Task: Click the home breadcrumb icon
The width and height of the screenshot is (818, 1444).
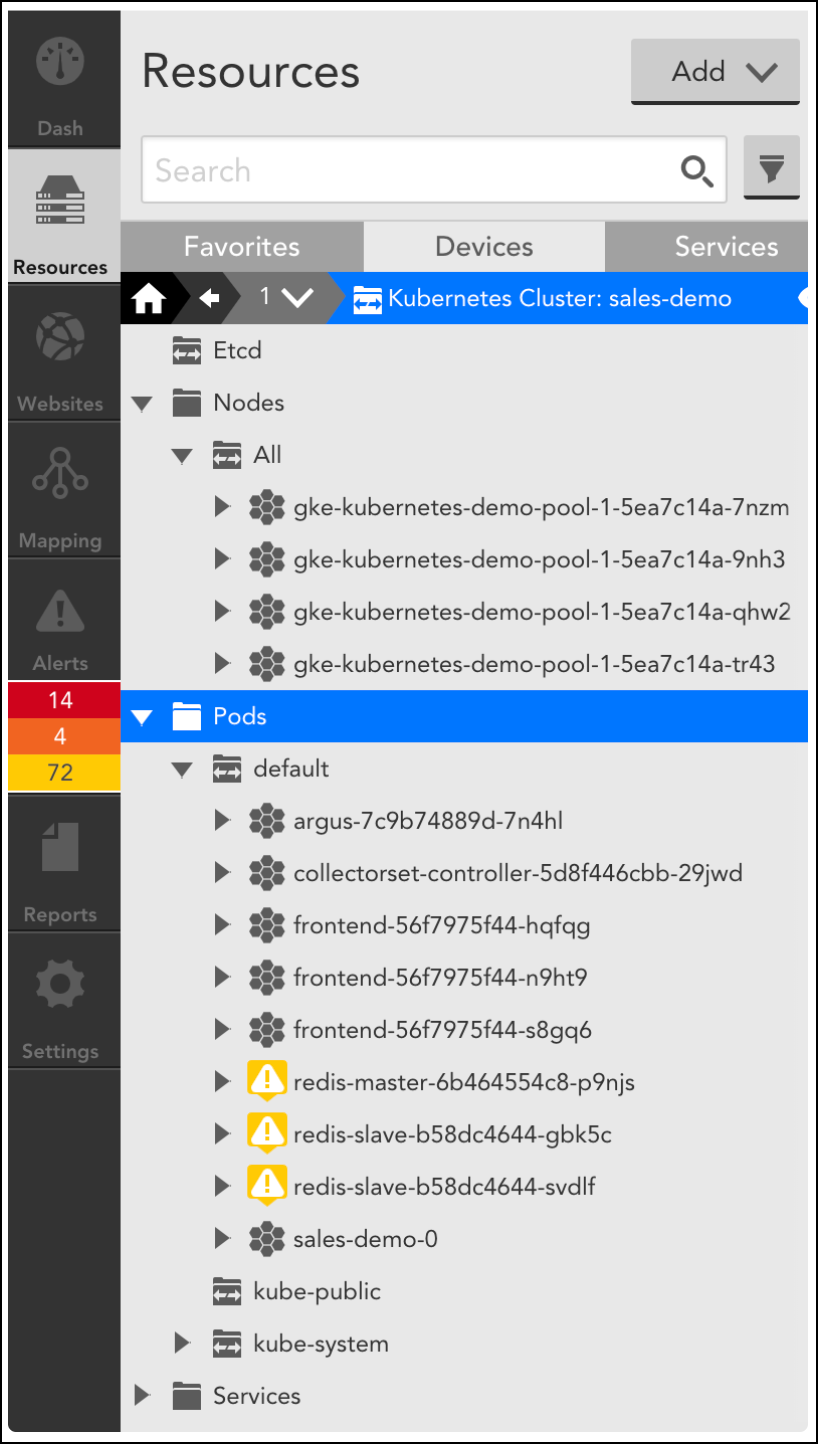Action: 148,298
